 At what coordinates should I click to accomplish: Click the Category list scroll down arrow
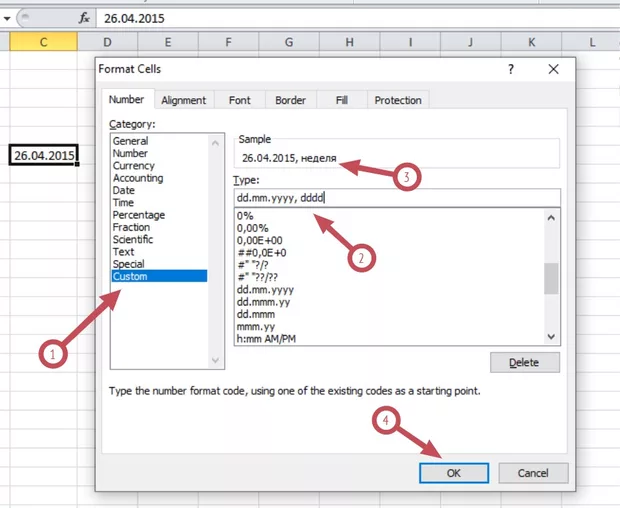(x=215, y=360)
